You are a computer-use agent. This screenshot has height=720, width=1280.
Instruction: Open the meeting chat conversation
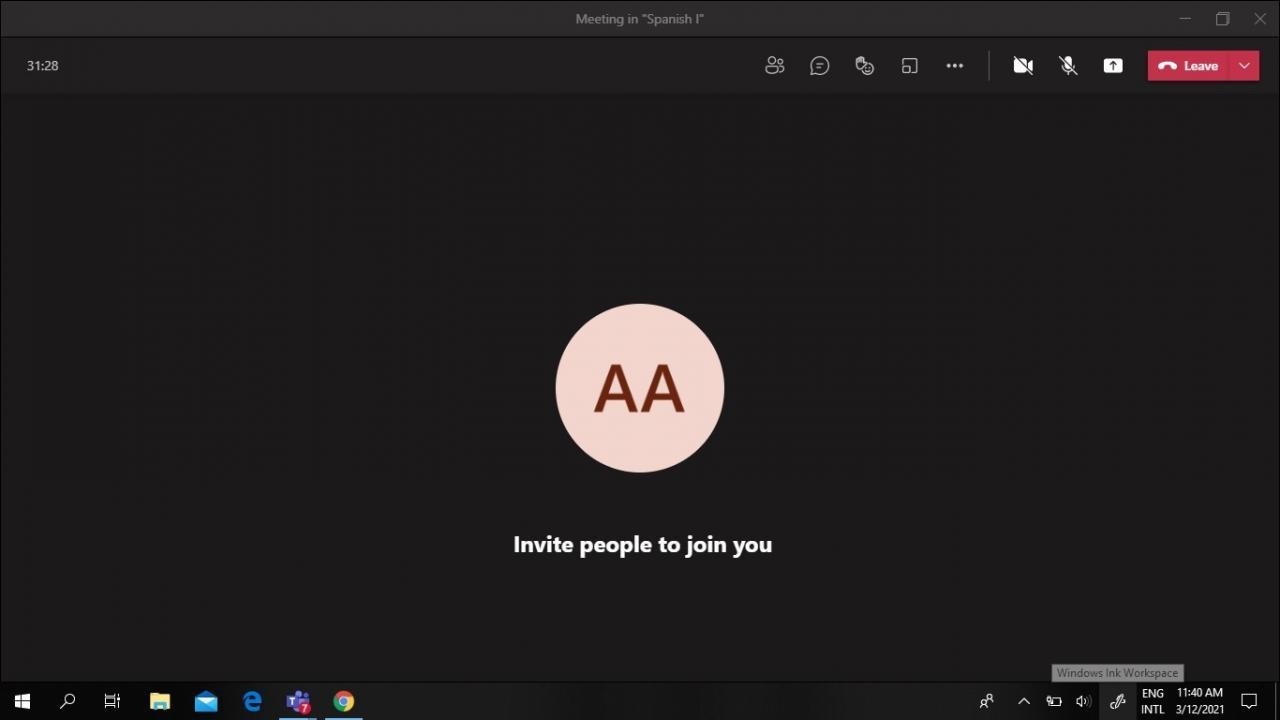[819, 66]
